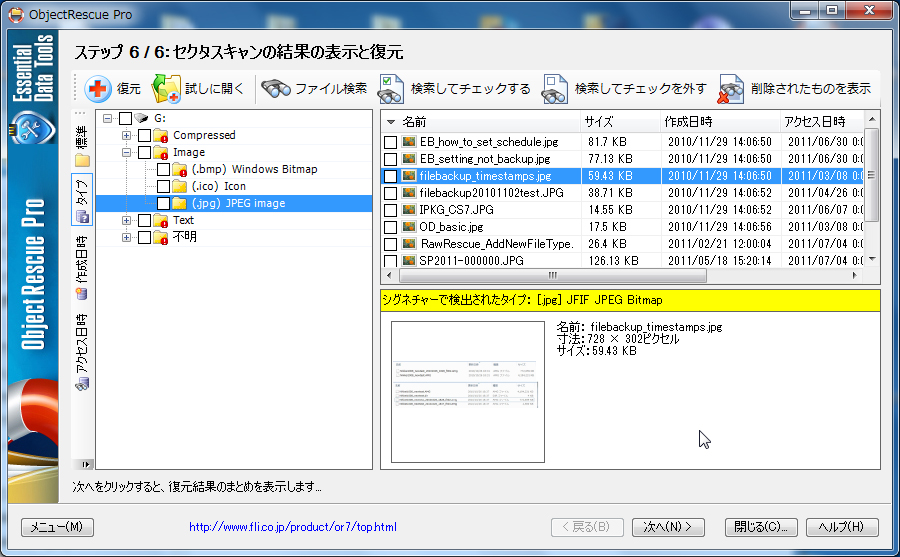Click the ObjectRescue Pro title bar icon
The image size is (900, 557).
16,14
